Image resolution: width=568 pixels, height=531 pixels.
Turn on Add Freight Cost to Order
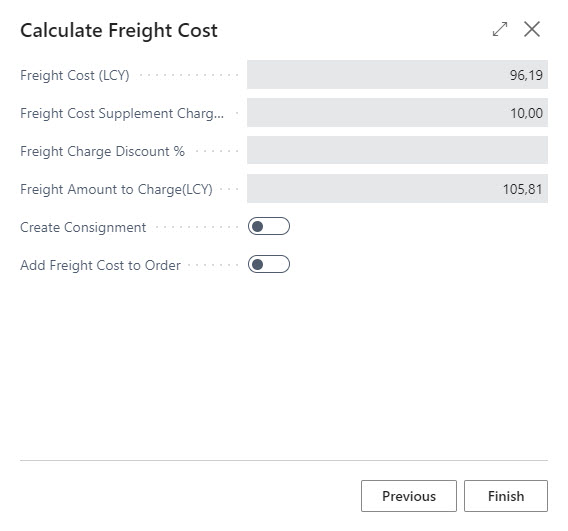(x=269, y=264)
